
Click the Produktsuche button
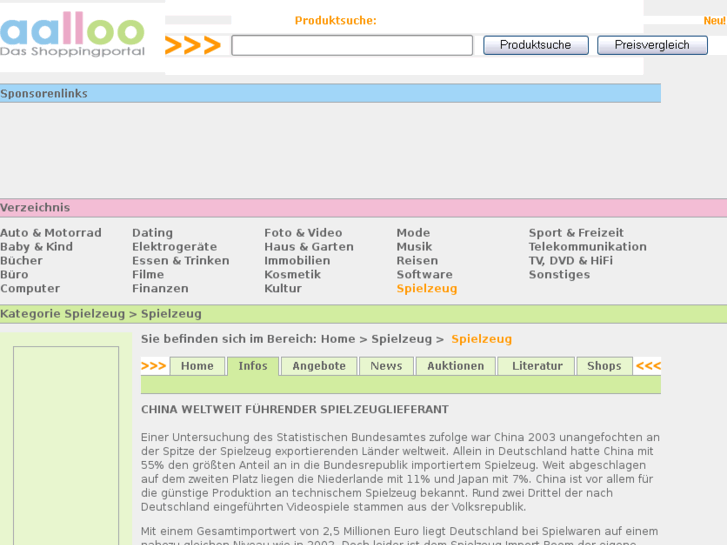point(536,45)
